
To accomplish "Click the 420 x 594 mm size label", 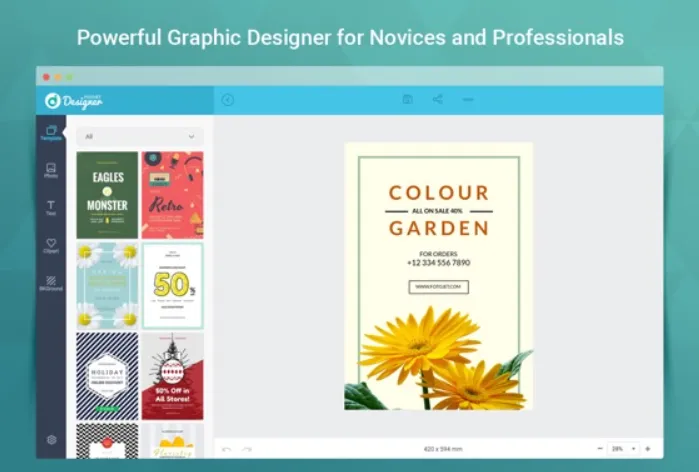I will tap(443, 449).
